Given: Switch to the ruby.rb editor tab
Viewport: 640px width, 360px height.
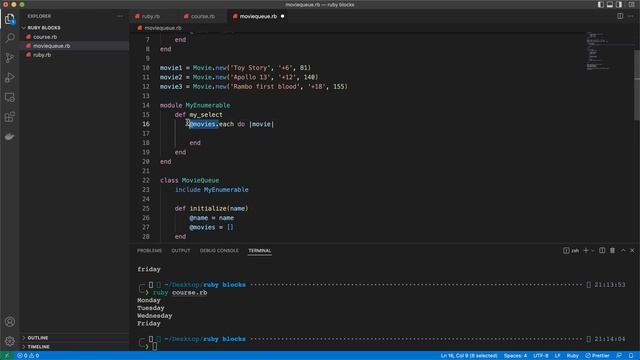Looking at the screenshot, I should coord(151,16).
